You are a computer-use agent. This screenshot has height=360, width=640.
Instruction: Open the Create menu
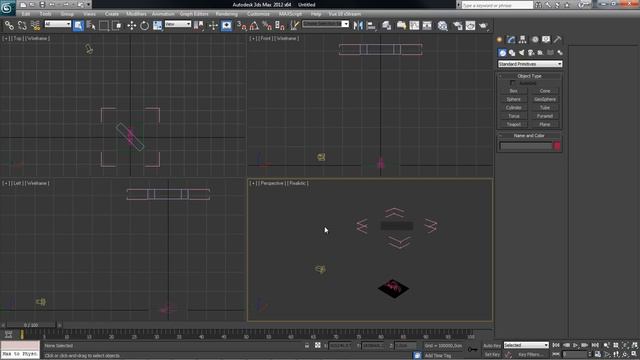tap(112, 14)
